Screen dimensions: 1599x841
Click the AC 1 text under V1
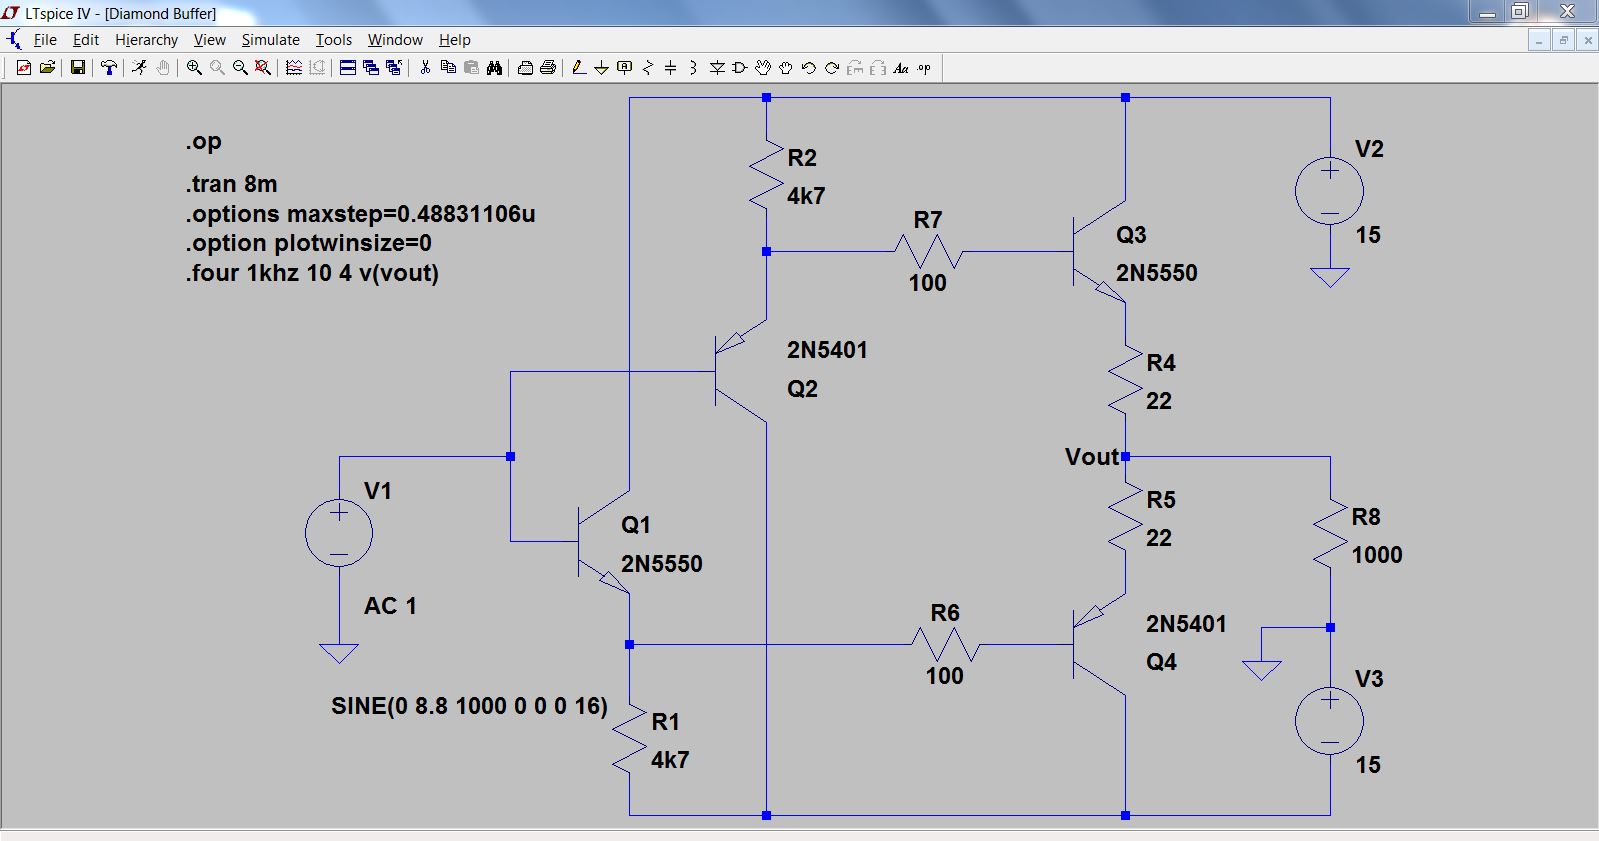[390, 606]
